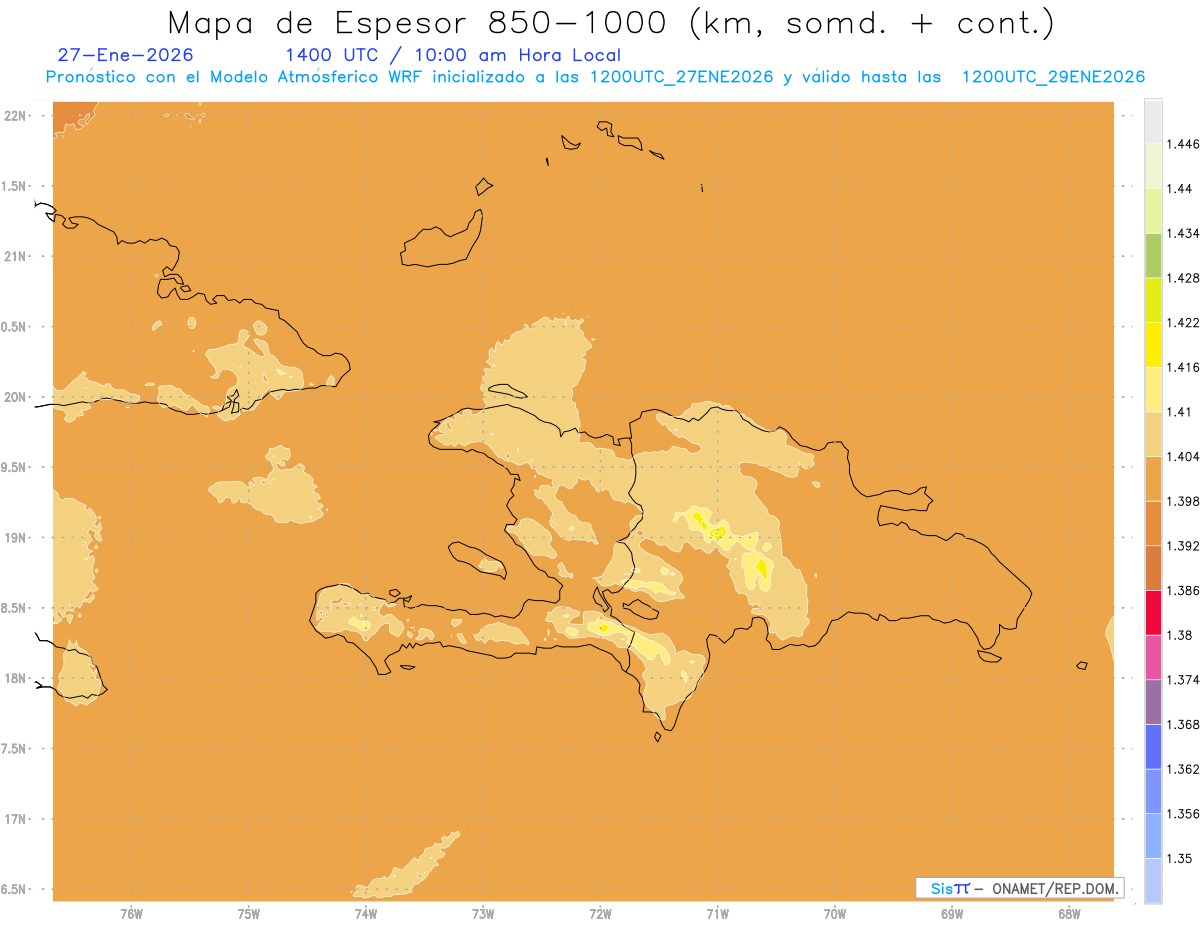The image size is (1200, 927).
Task: Click the 69W longitude label
Action: [x=952, y=914]
